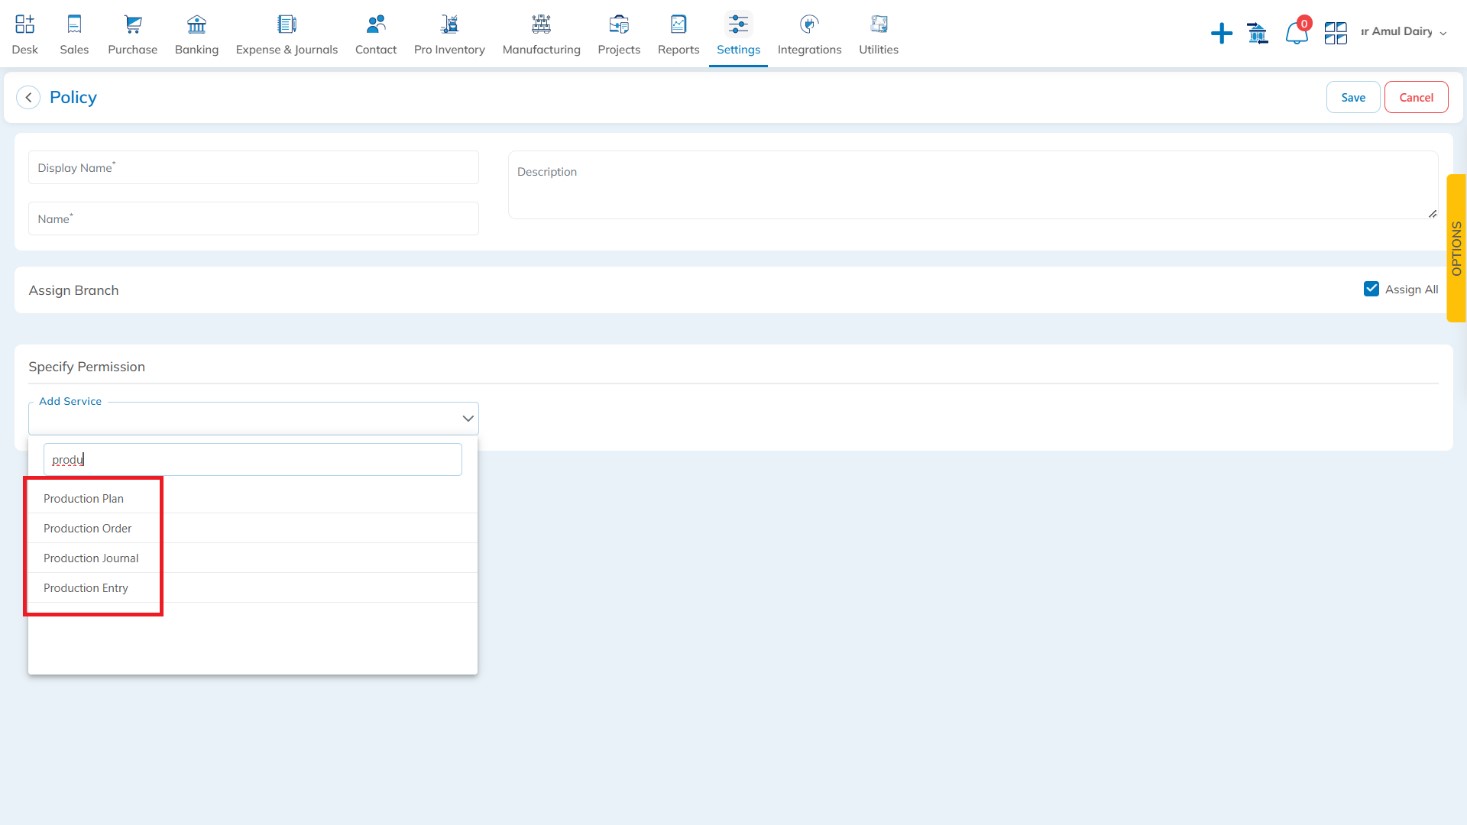Click the Assign Branch label
1467x825 pixels.
74,290
